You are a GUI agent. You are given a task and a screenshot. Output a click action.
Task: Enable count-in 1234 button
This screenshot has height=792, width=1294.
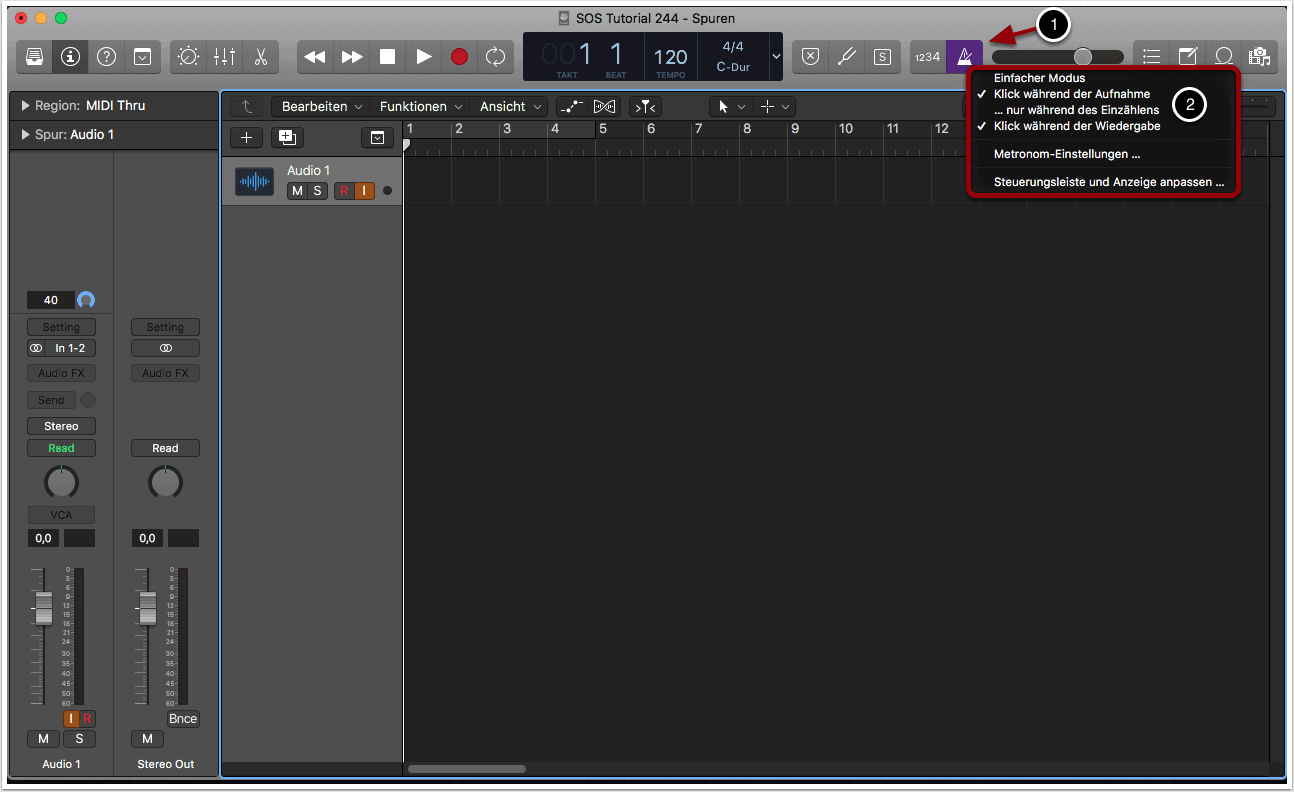pos(927,57)
